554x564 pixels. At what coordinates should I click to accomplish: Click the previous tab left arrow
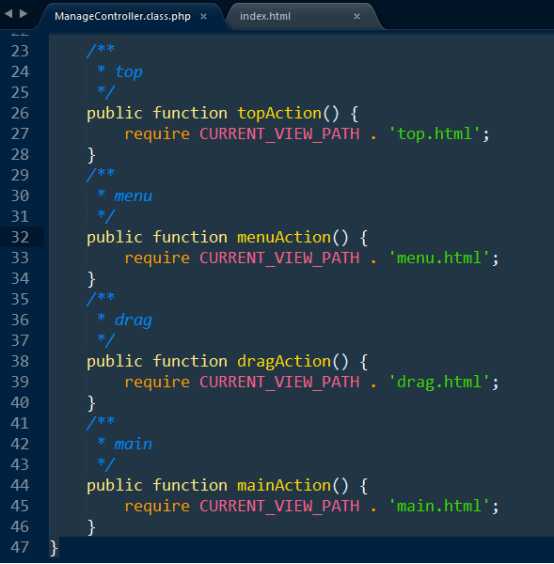pyautogui.click(x=9, y=14)
